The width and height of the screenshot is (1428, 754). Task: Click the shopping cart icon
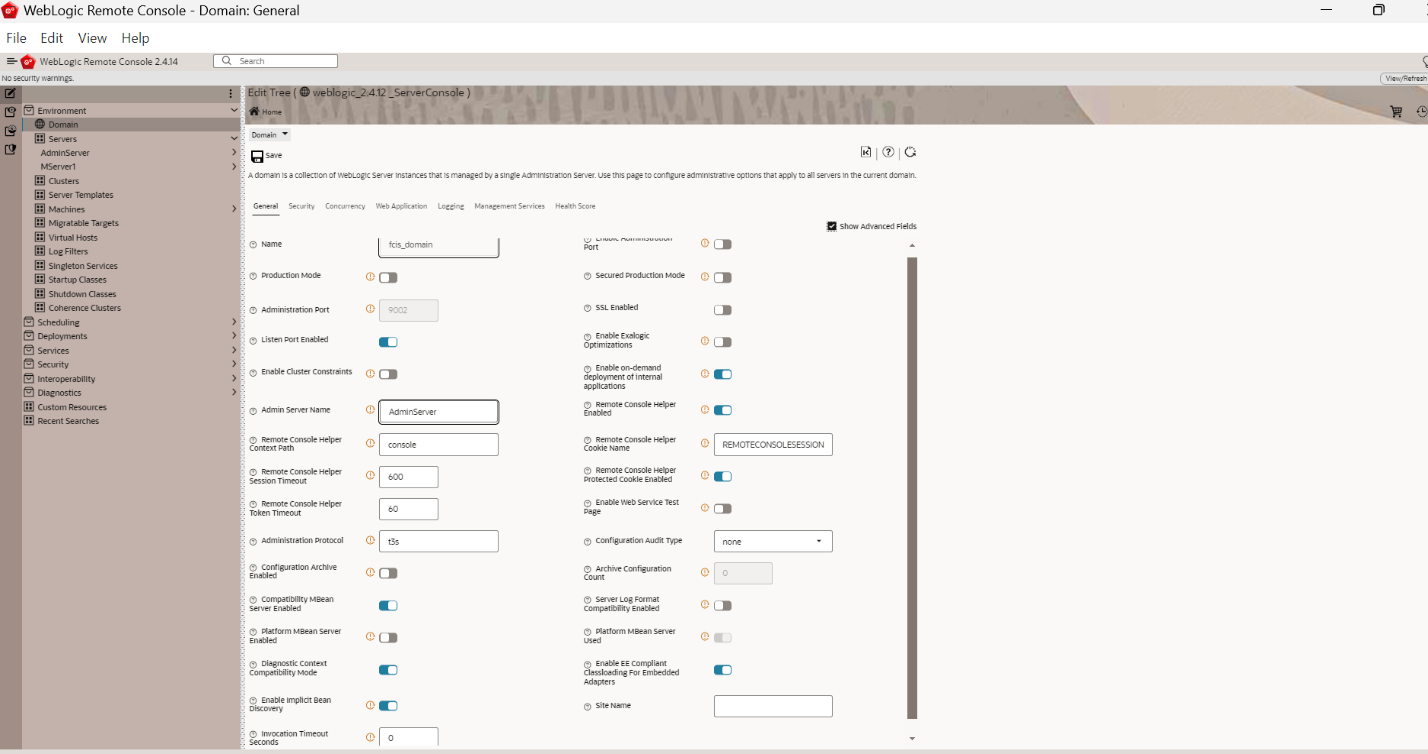point(1396,112)
